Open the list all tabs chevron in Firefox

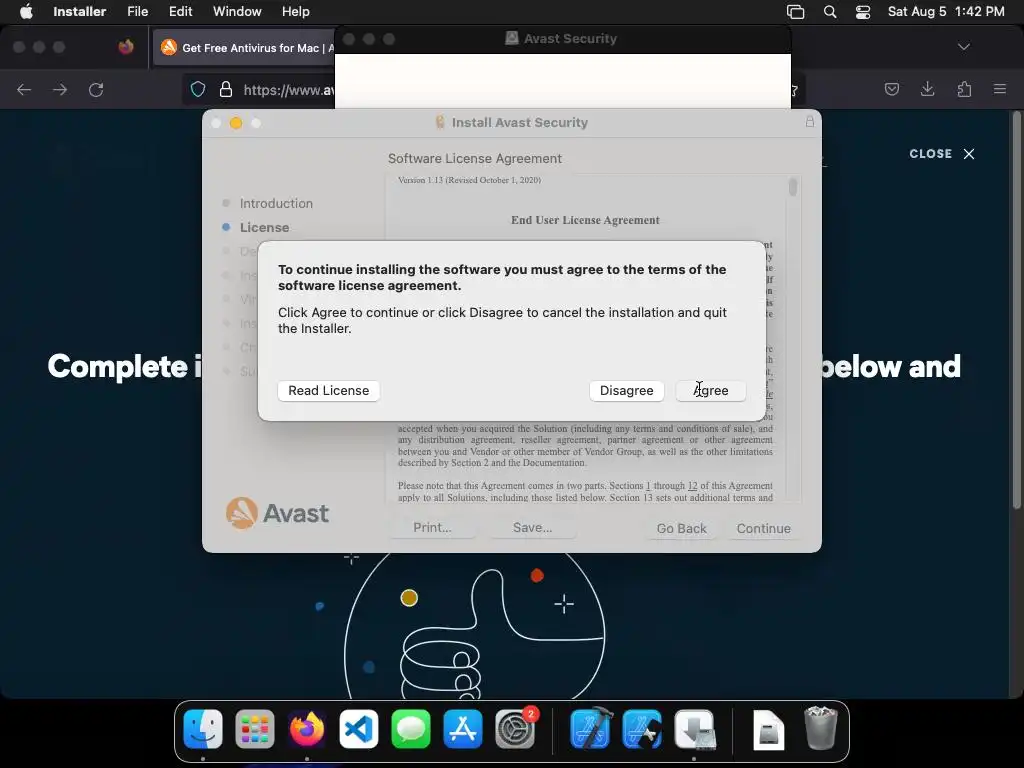pyautogui.click(x=964, y=47)
